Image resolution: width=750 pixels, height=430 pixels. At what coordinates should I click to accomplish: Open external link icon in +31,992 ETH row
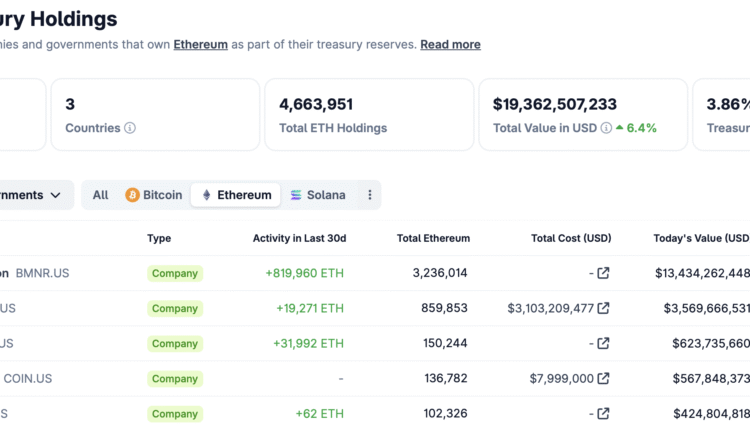[x=603, y=343]
